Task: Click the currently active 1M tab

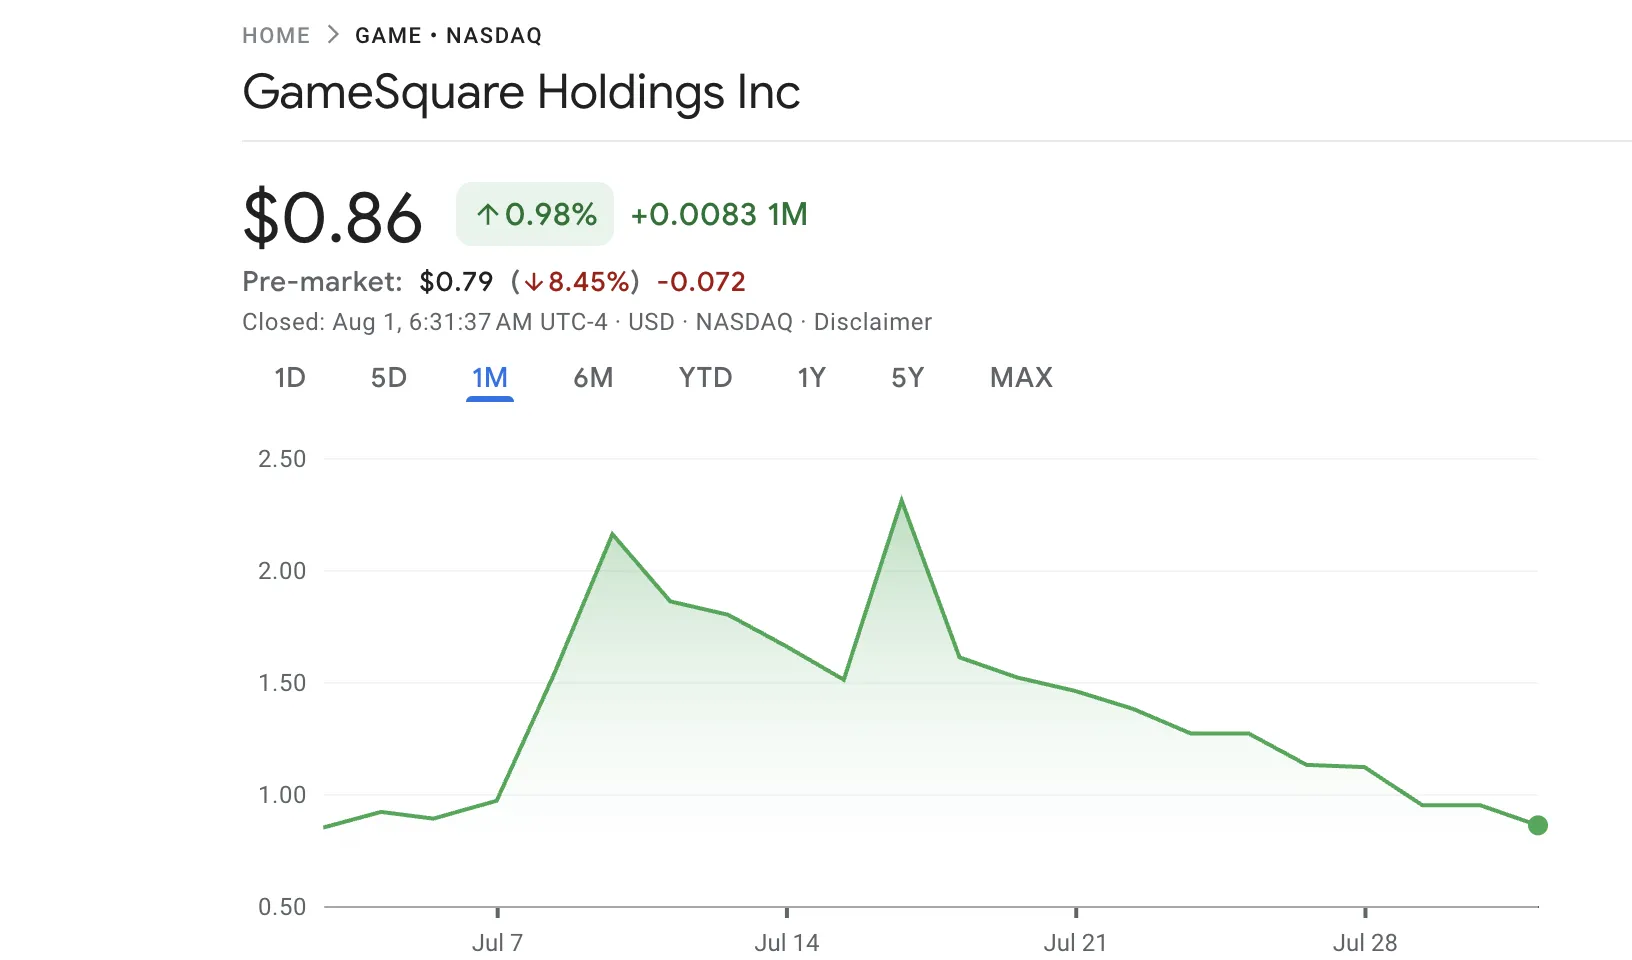Action: (490, 378)
